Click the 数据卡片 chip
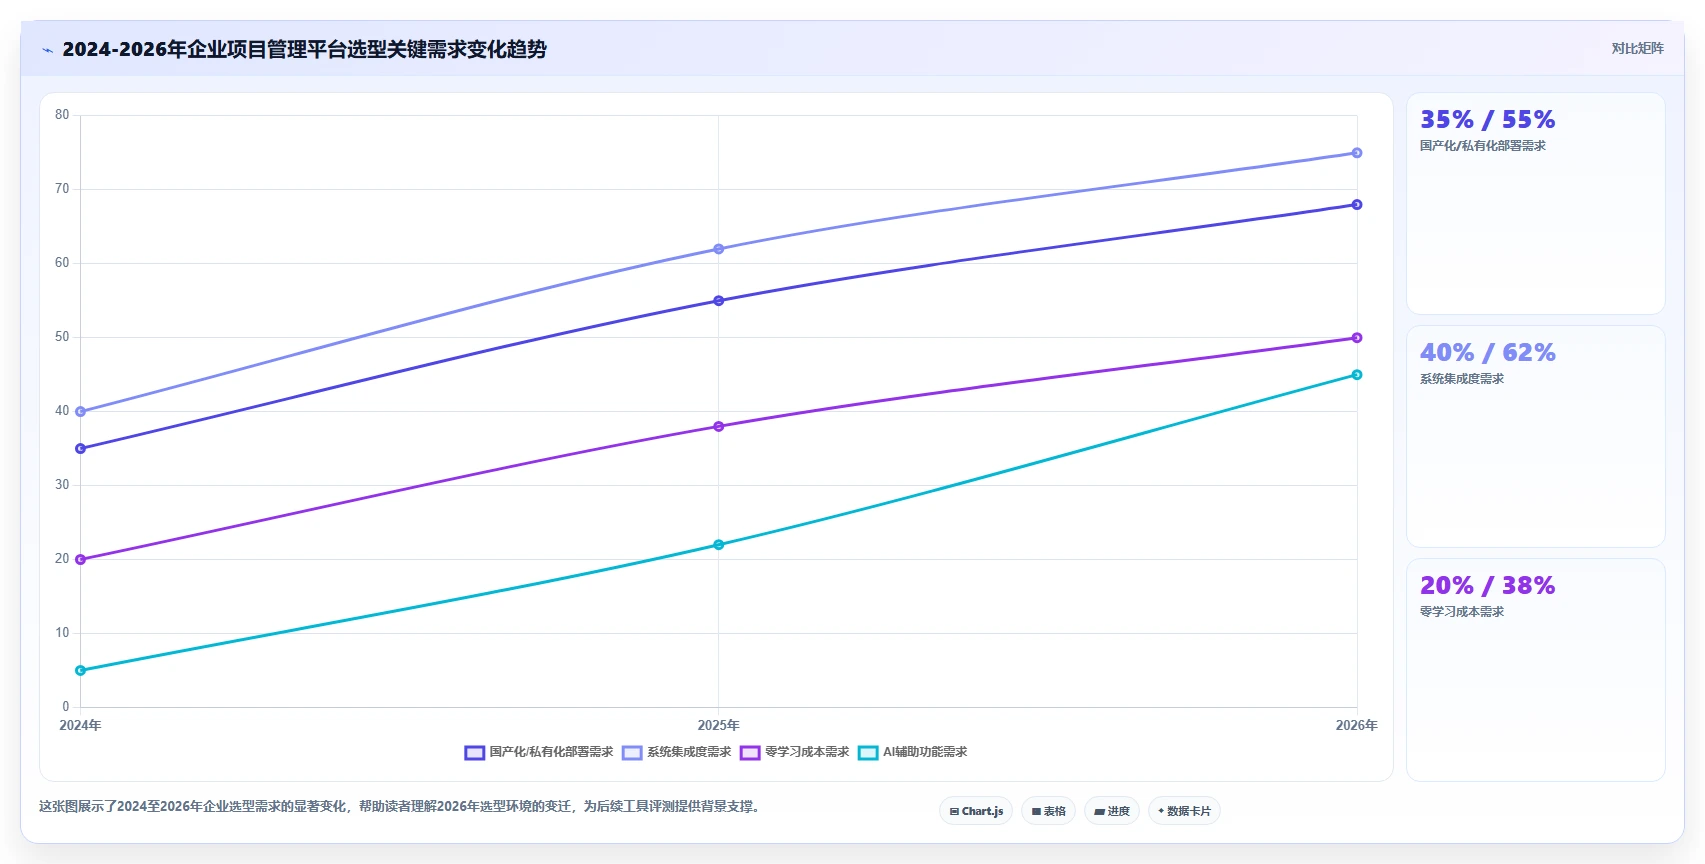 [x=1184, y=811]
